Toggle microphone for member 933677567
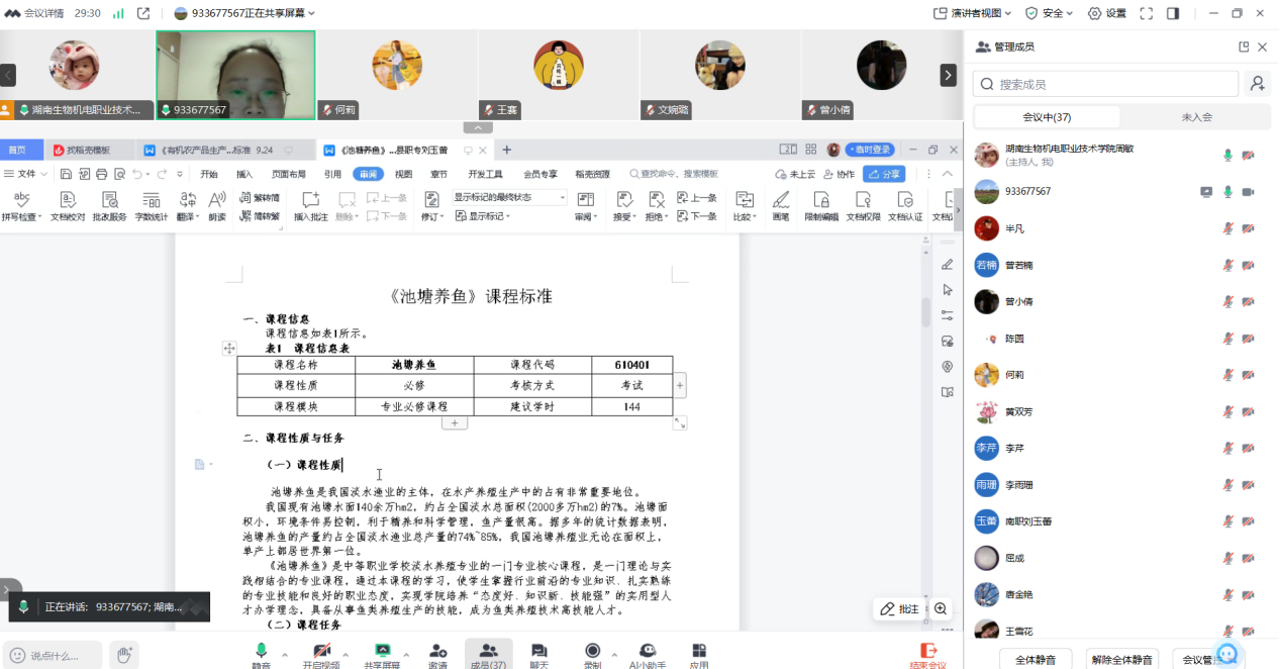Viewport: 1280px width, 669px height. [x=1228, y=192]
